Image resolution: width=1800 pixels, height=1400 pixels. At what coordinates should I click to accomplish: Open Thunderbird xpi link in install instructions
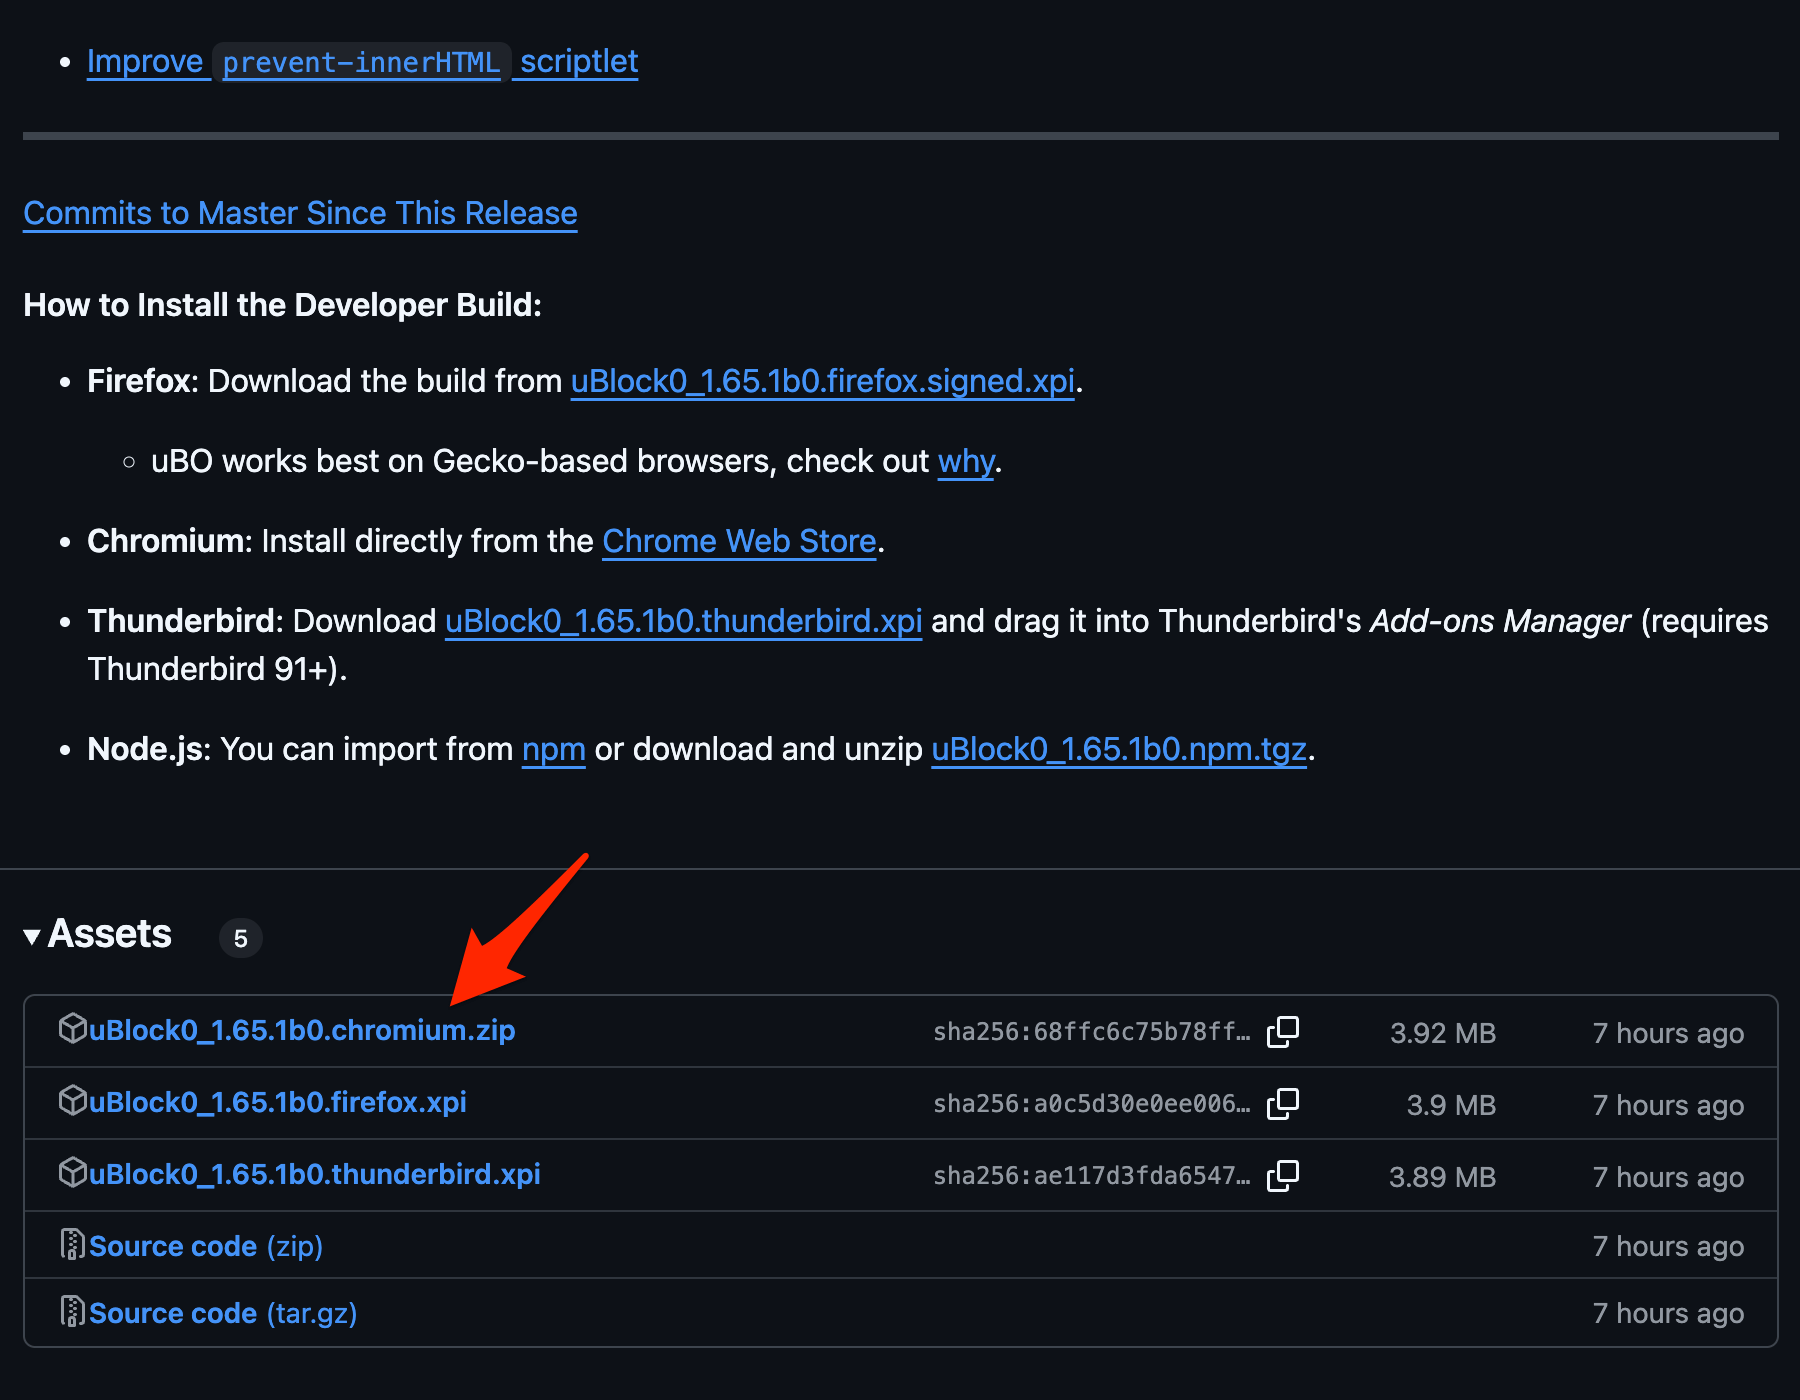(x=683, y=621)
